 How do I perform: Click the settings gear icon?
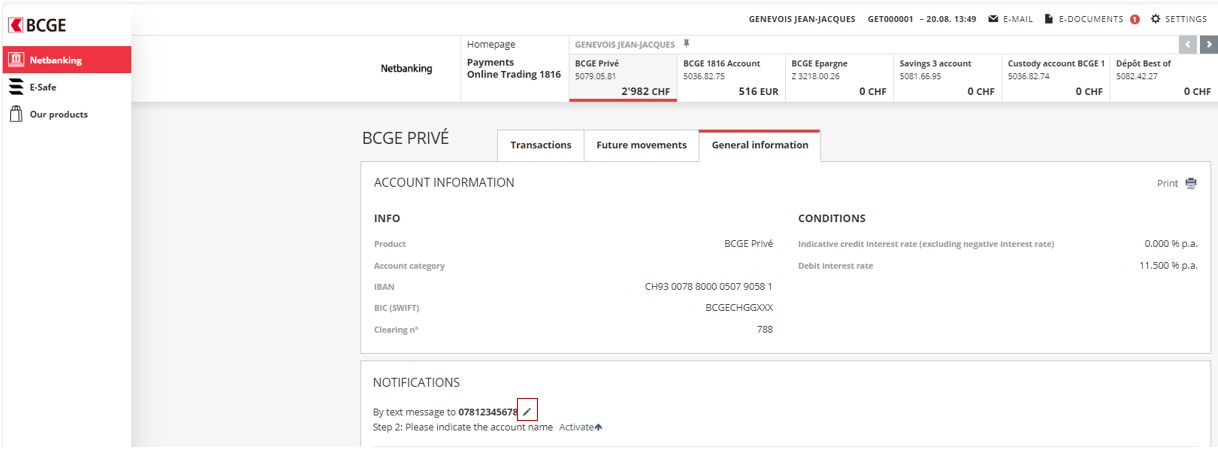(1156, 19)
